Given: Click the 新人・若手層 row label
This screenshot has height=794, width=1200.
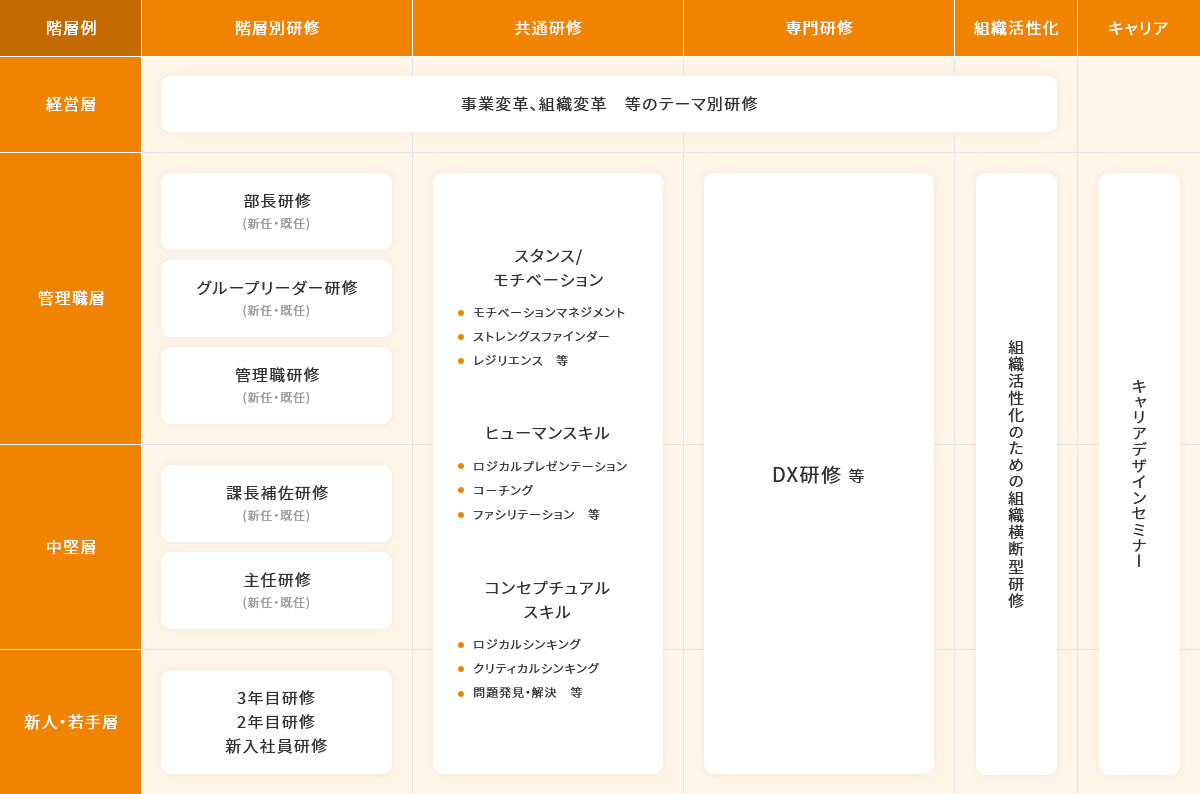Looking at the screenshot, I should (x=71, y=722).
